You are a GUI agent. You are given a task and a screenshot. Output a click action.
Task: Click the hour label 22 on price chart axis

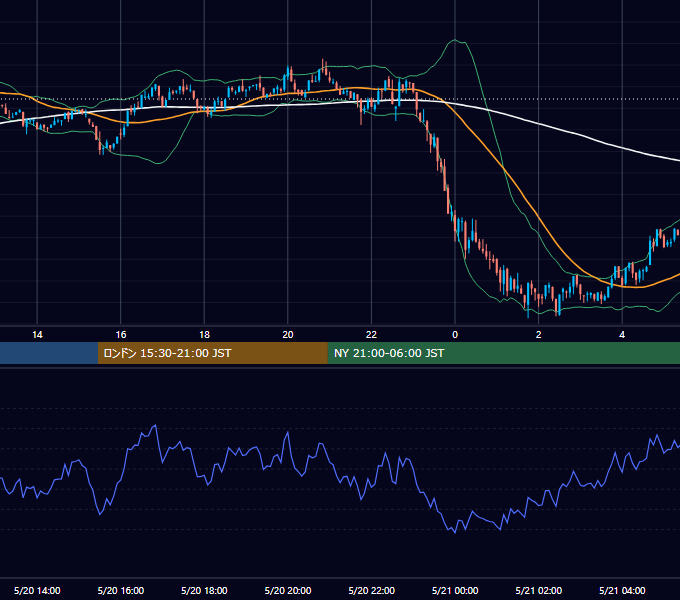click(x=372, y=335)
